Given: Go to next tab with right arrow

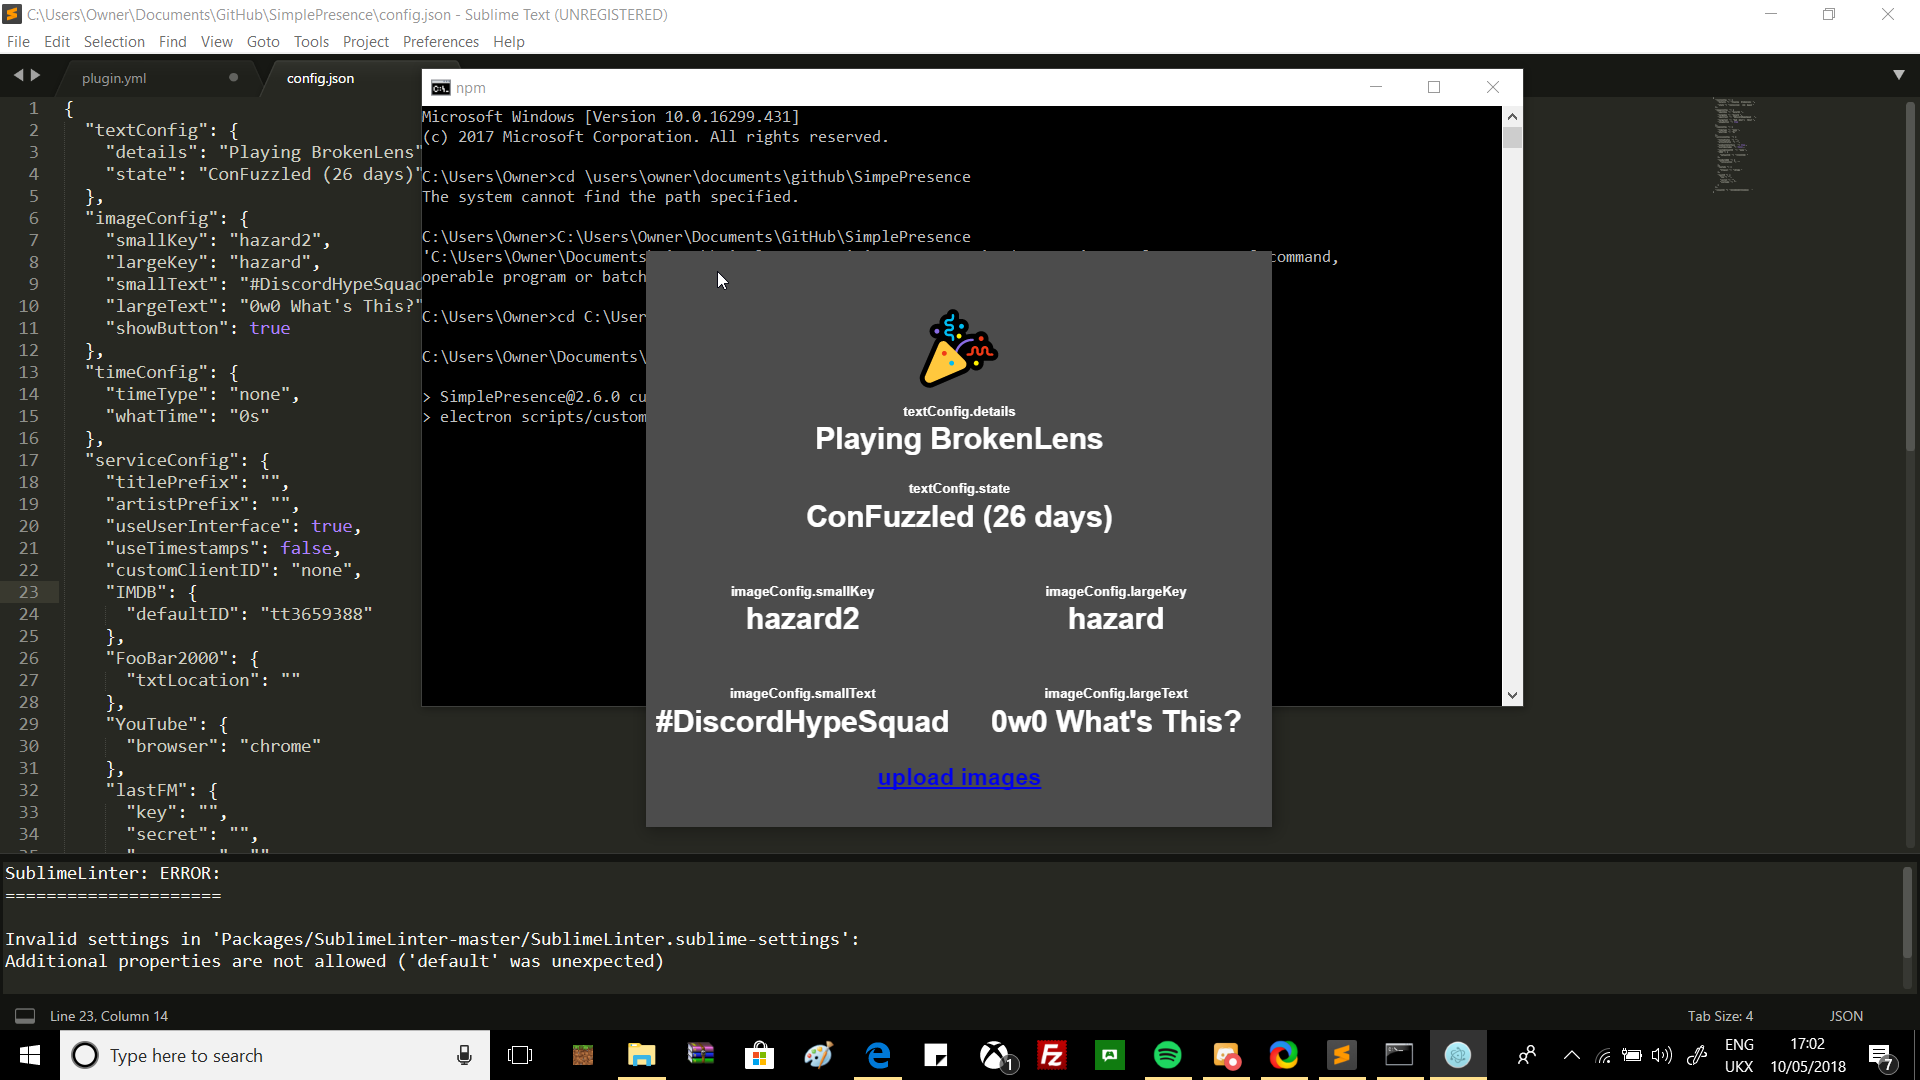Looking at the screenshot, I should [36, 75].
